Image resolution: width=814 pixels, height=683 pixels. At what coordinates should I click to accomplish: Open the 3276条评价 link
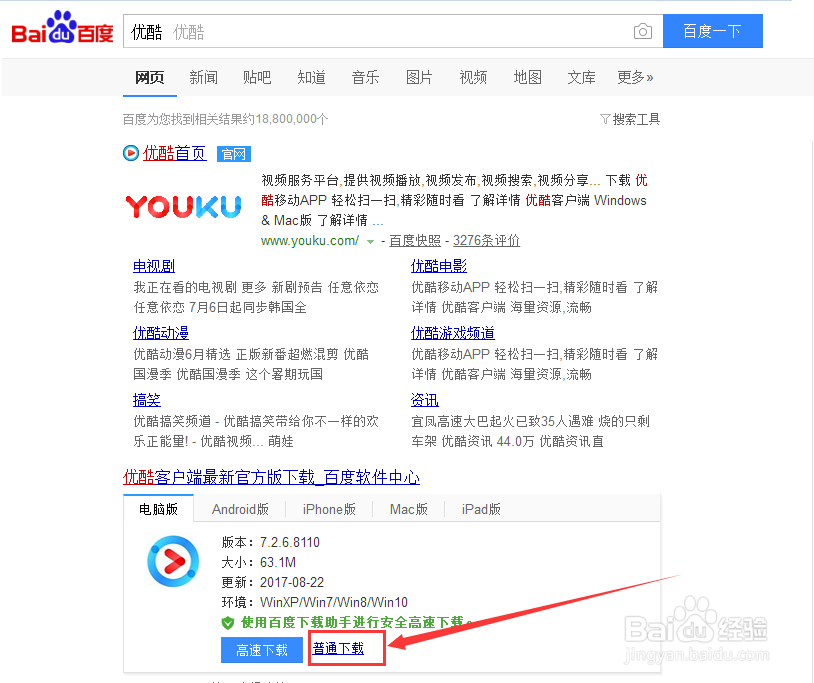pos(486,241)
